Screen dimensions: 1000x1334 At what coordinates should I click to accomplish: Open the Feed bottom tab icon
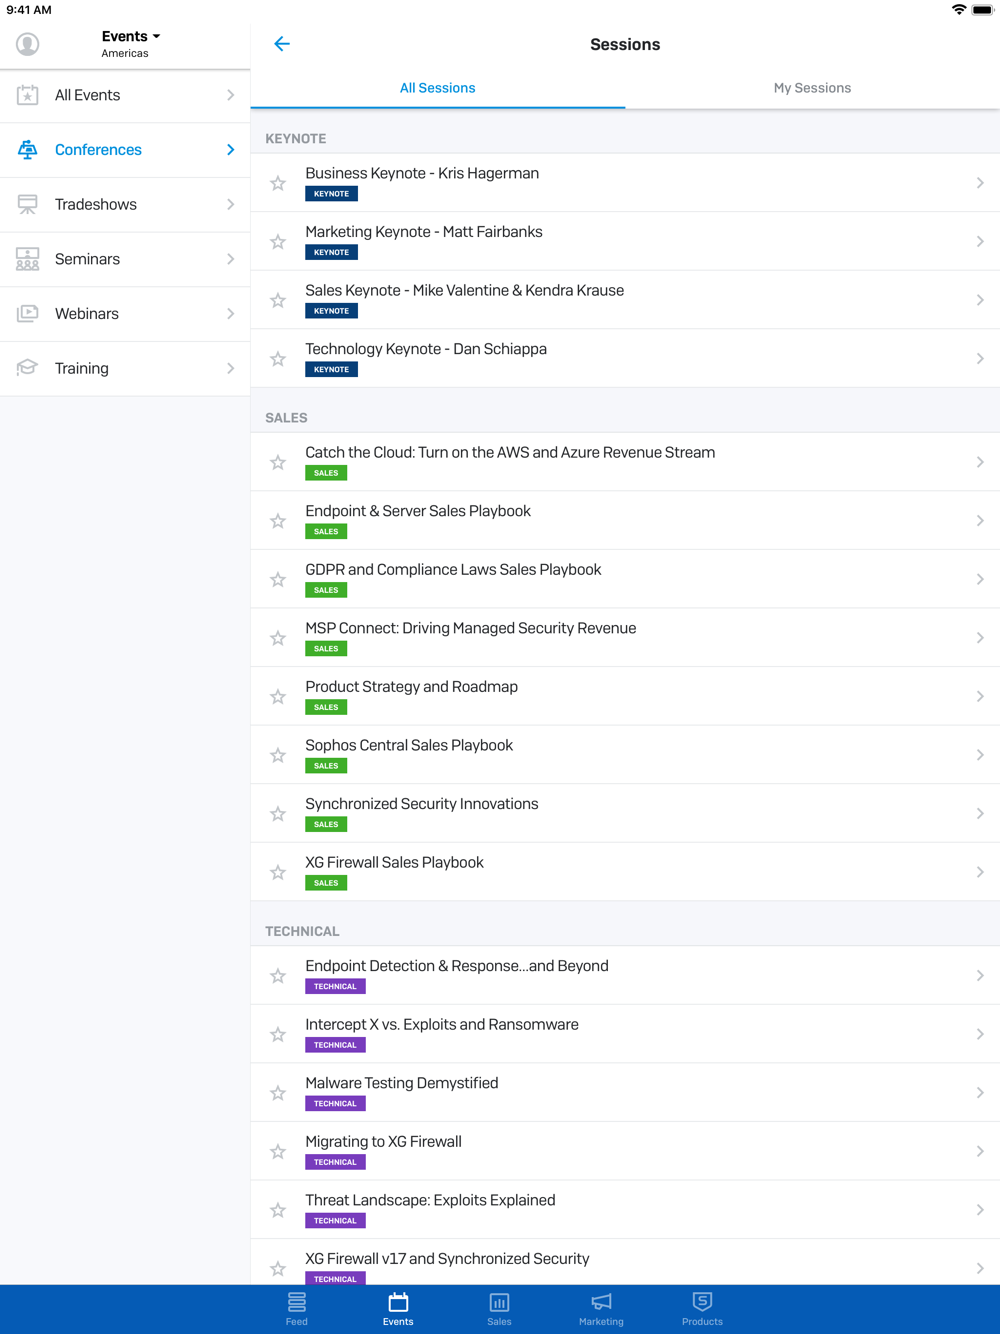tap(297, 1302)
